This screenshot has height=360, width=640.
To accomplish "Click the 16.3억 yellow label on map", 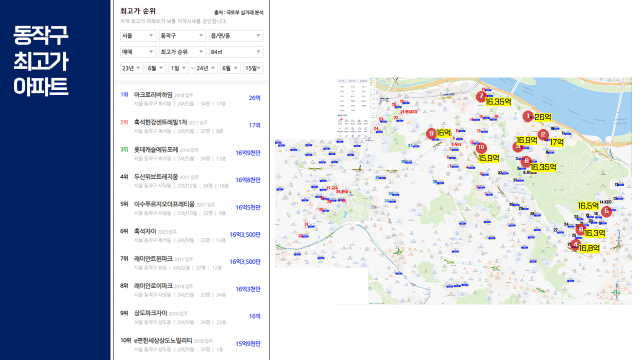I will [x=595, y=233].
